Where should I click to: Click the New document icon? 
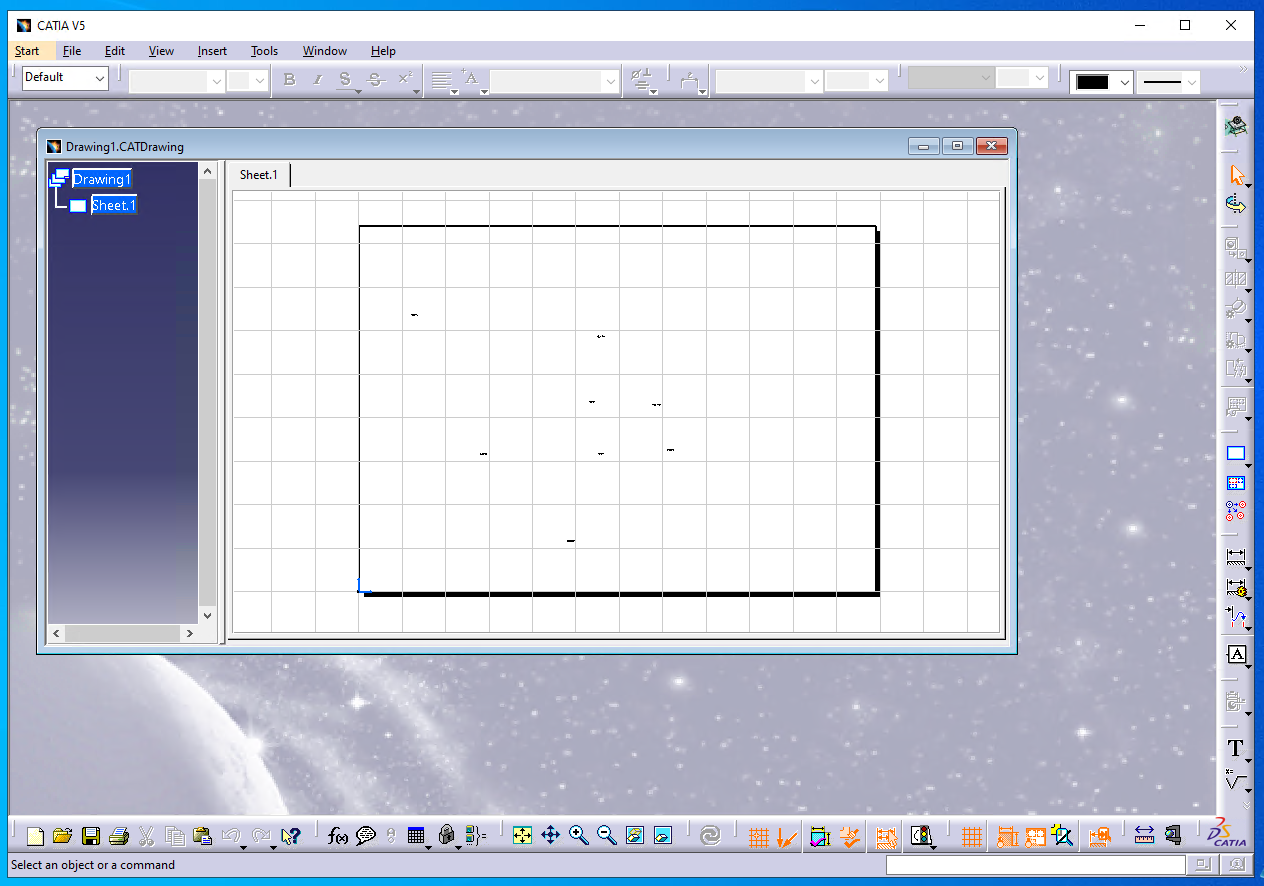click(x=35, y=836)
